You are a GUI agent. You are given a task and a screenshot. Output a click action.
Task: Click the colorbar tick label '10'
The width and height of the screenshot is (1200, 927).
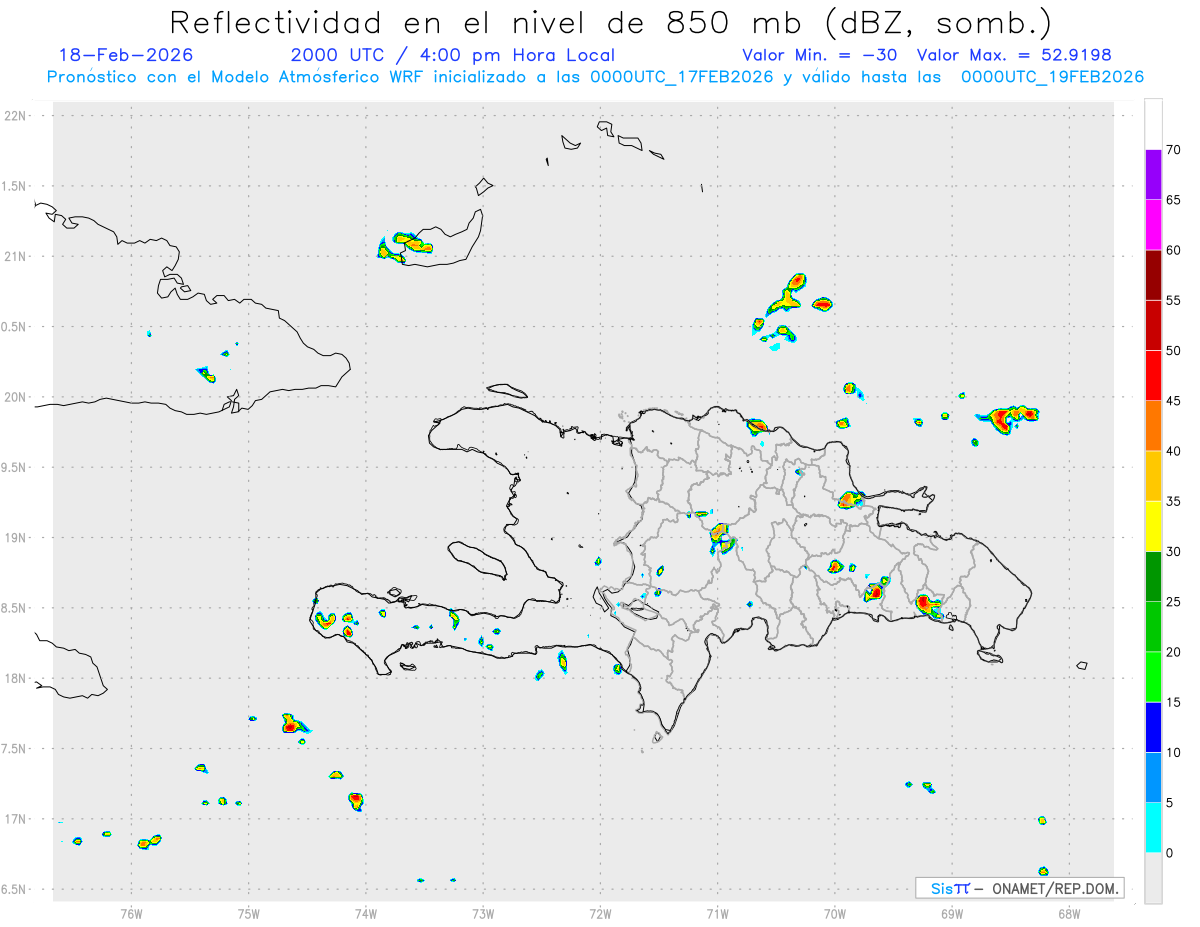pyautogui.click(x=1175, y=752)
